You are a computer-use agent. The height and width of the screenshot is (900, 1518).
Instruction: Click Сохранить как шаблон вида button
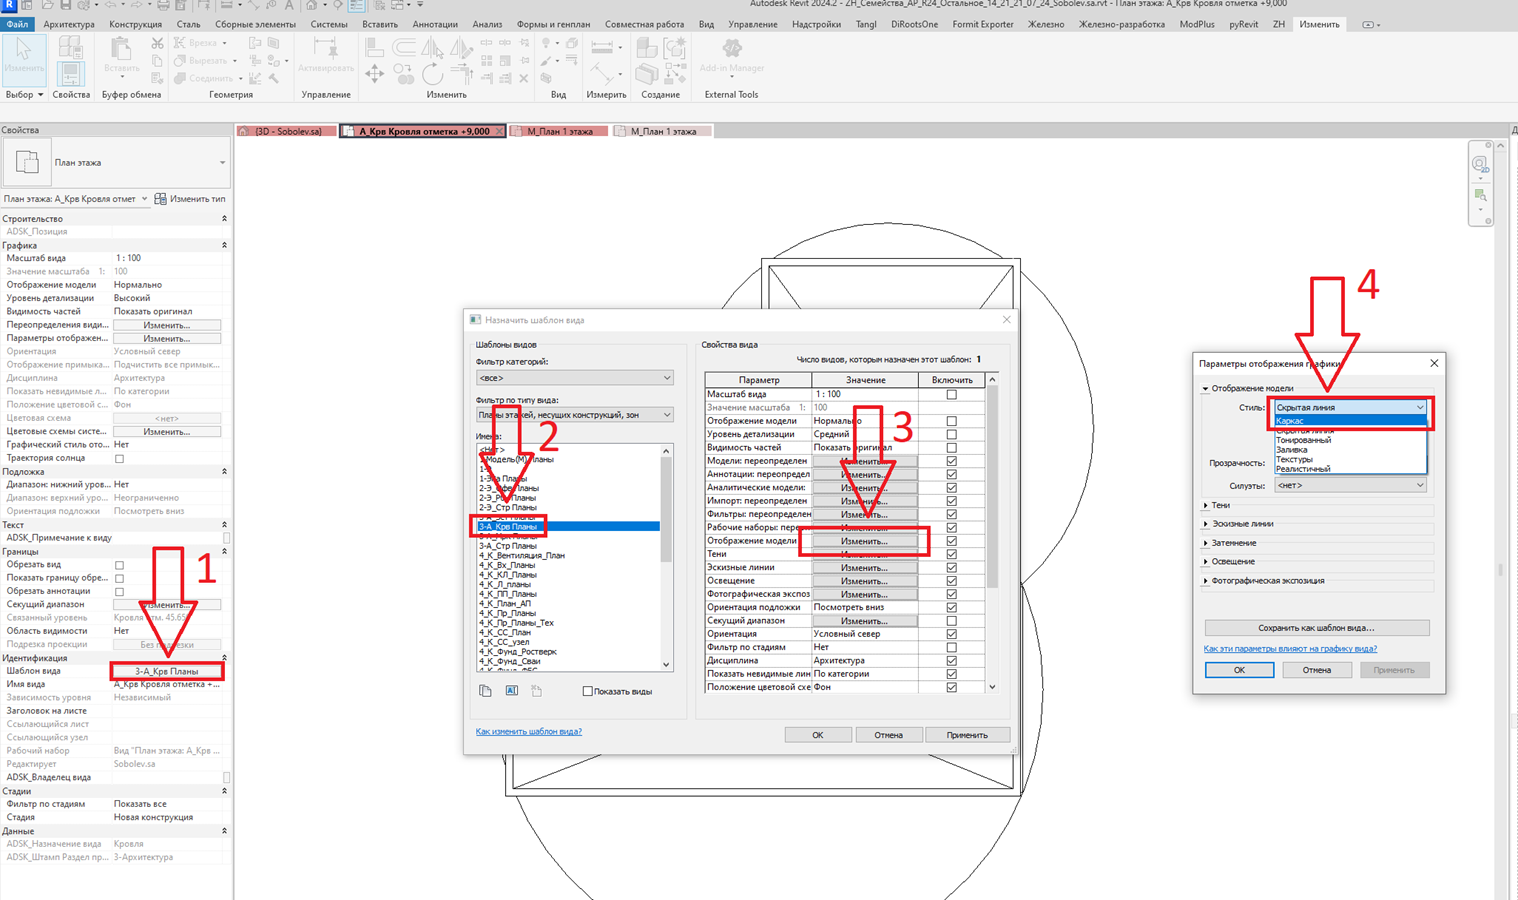[1316, 628]
